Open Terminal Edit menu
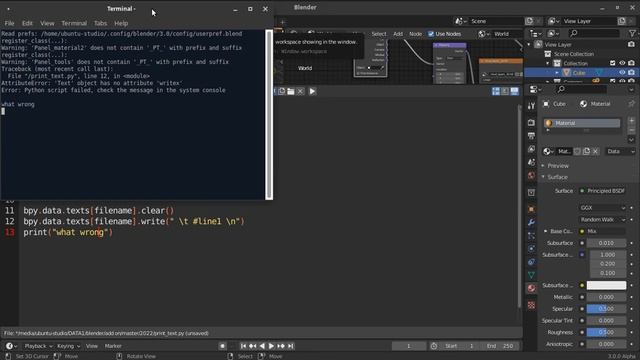 (x=27, y=23)
